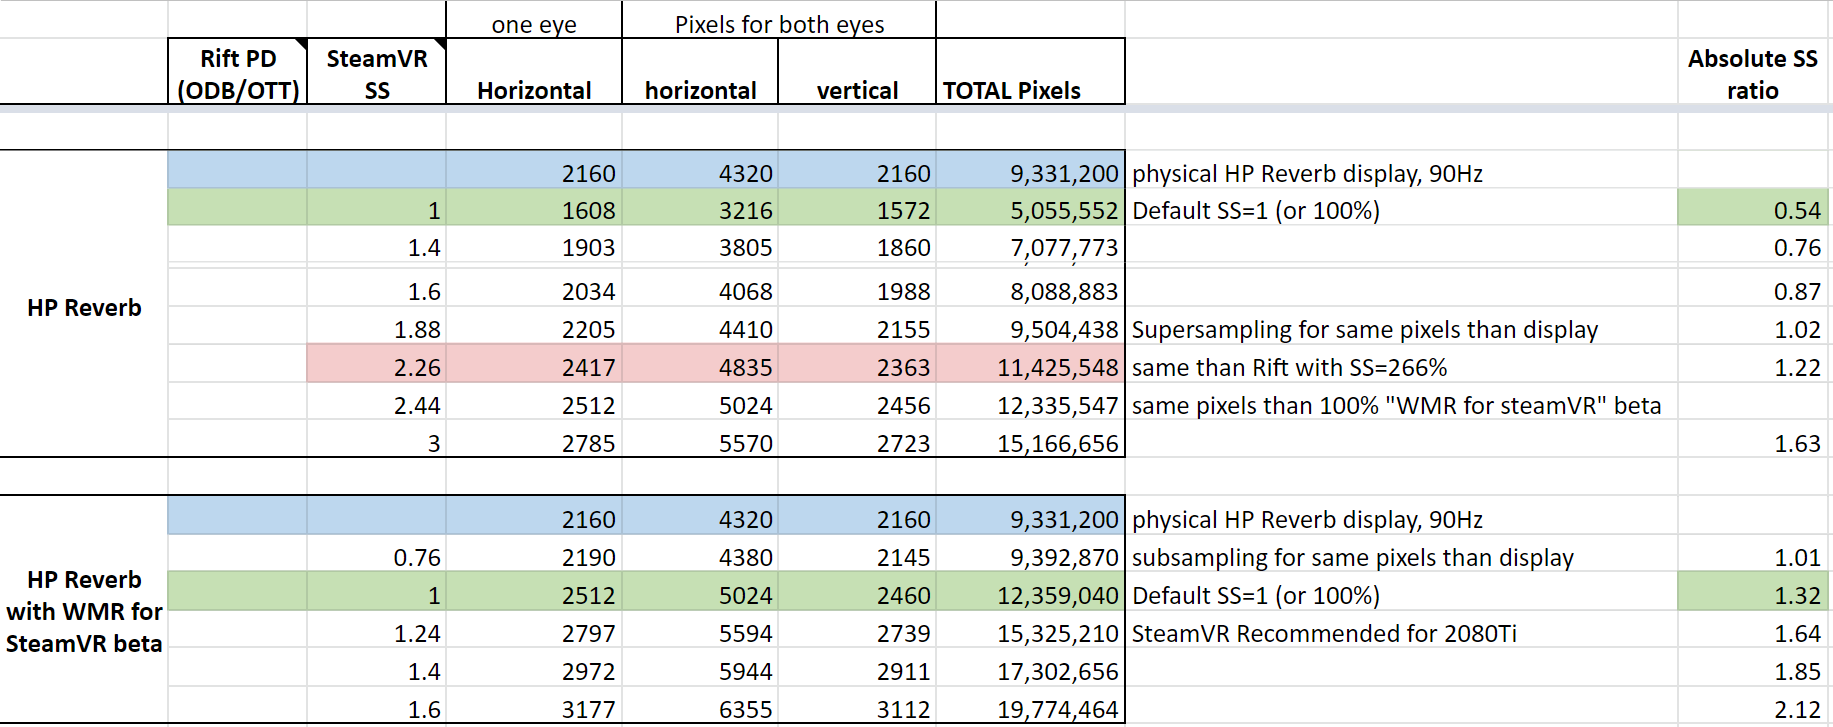Select the vertical value 2363
Image resolution: width=1833 pixels, height=727 pixels.
pyautogui.click(x=857, y=364)
